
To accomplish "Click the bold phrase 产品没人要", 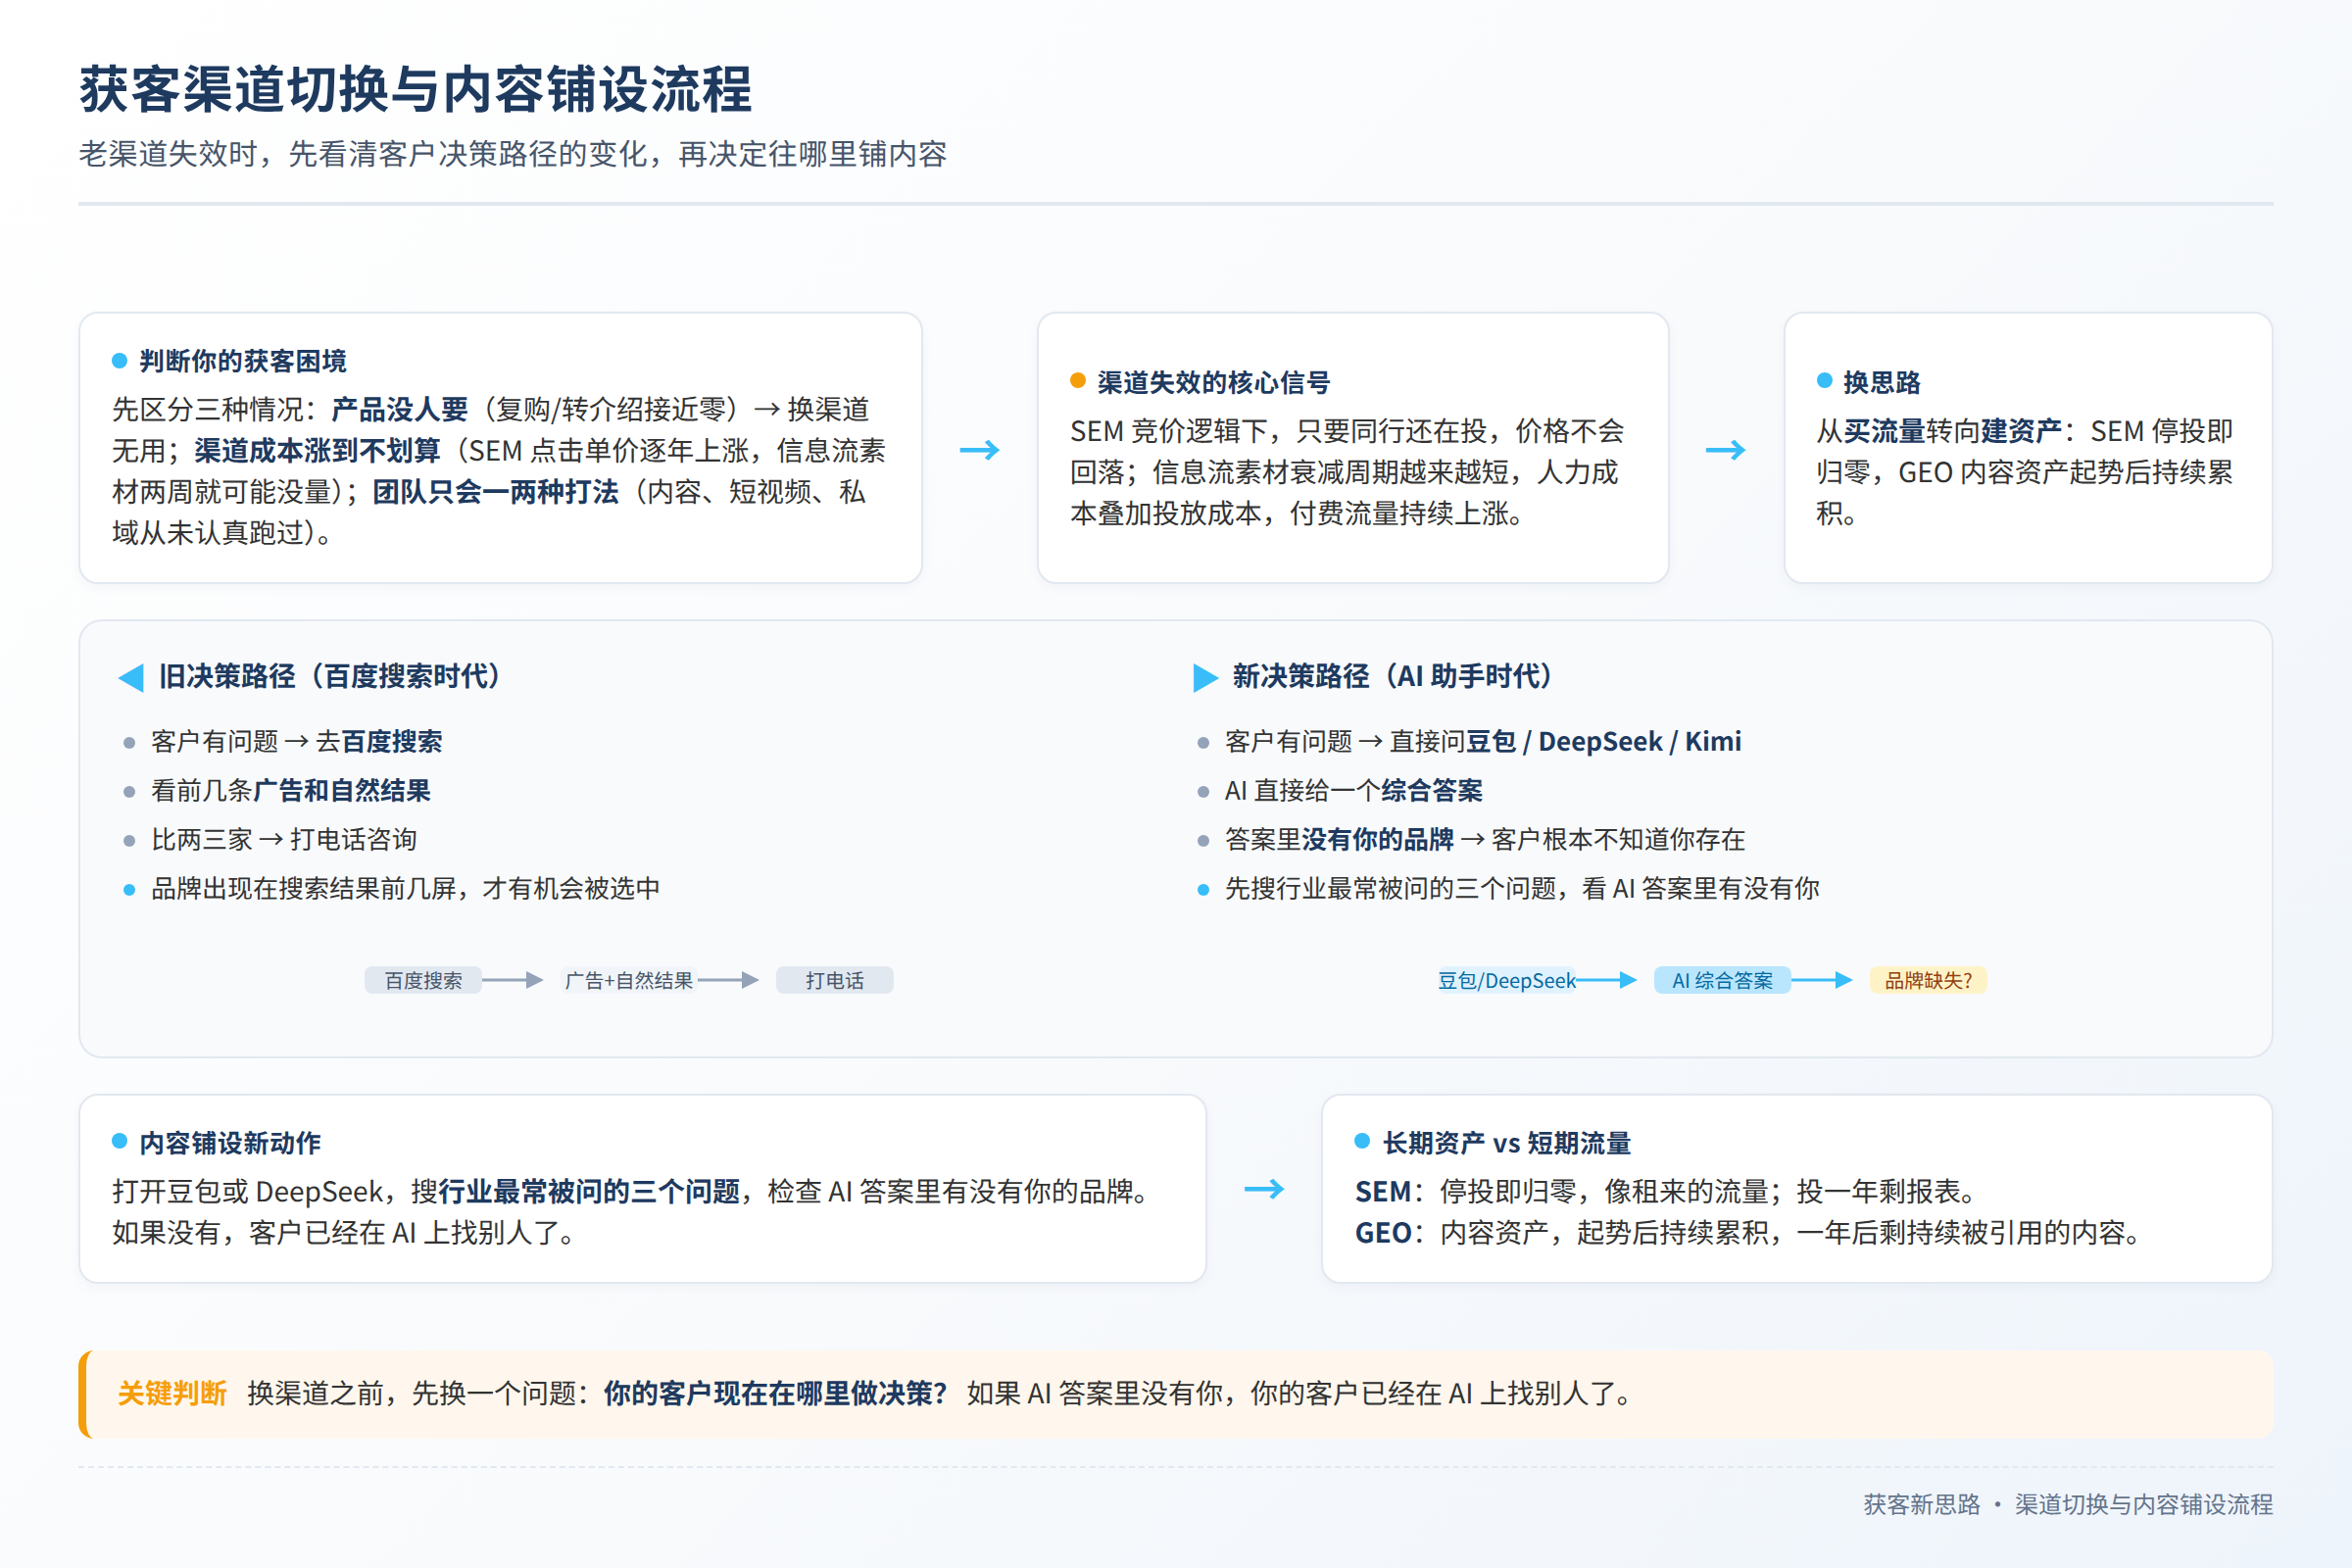I will click(x=399, y=409).
